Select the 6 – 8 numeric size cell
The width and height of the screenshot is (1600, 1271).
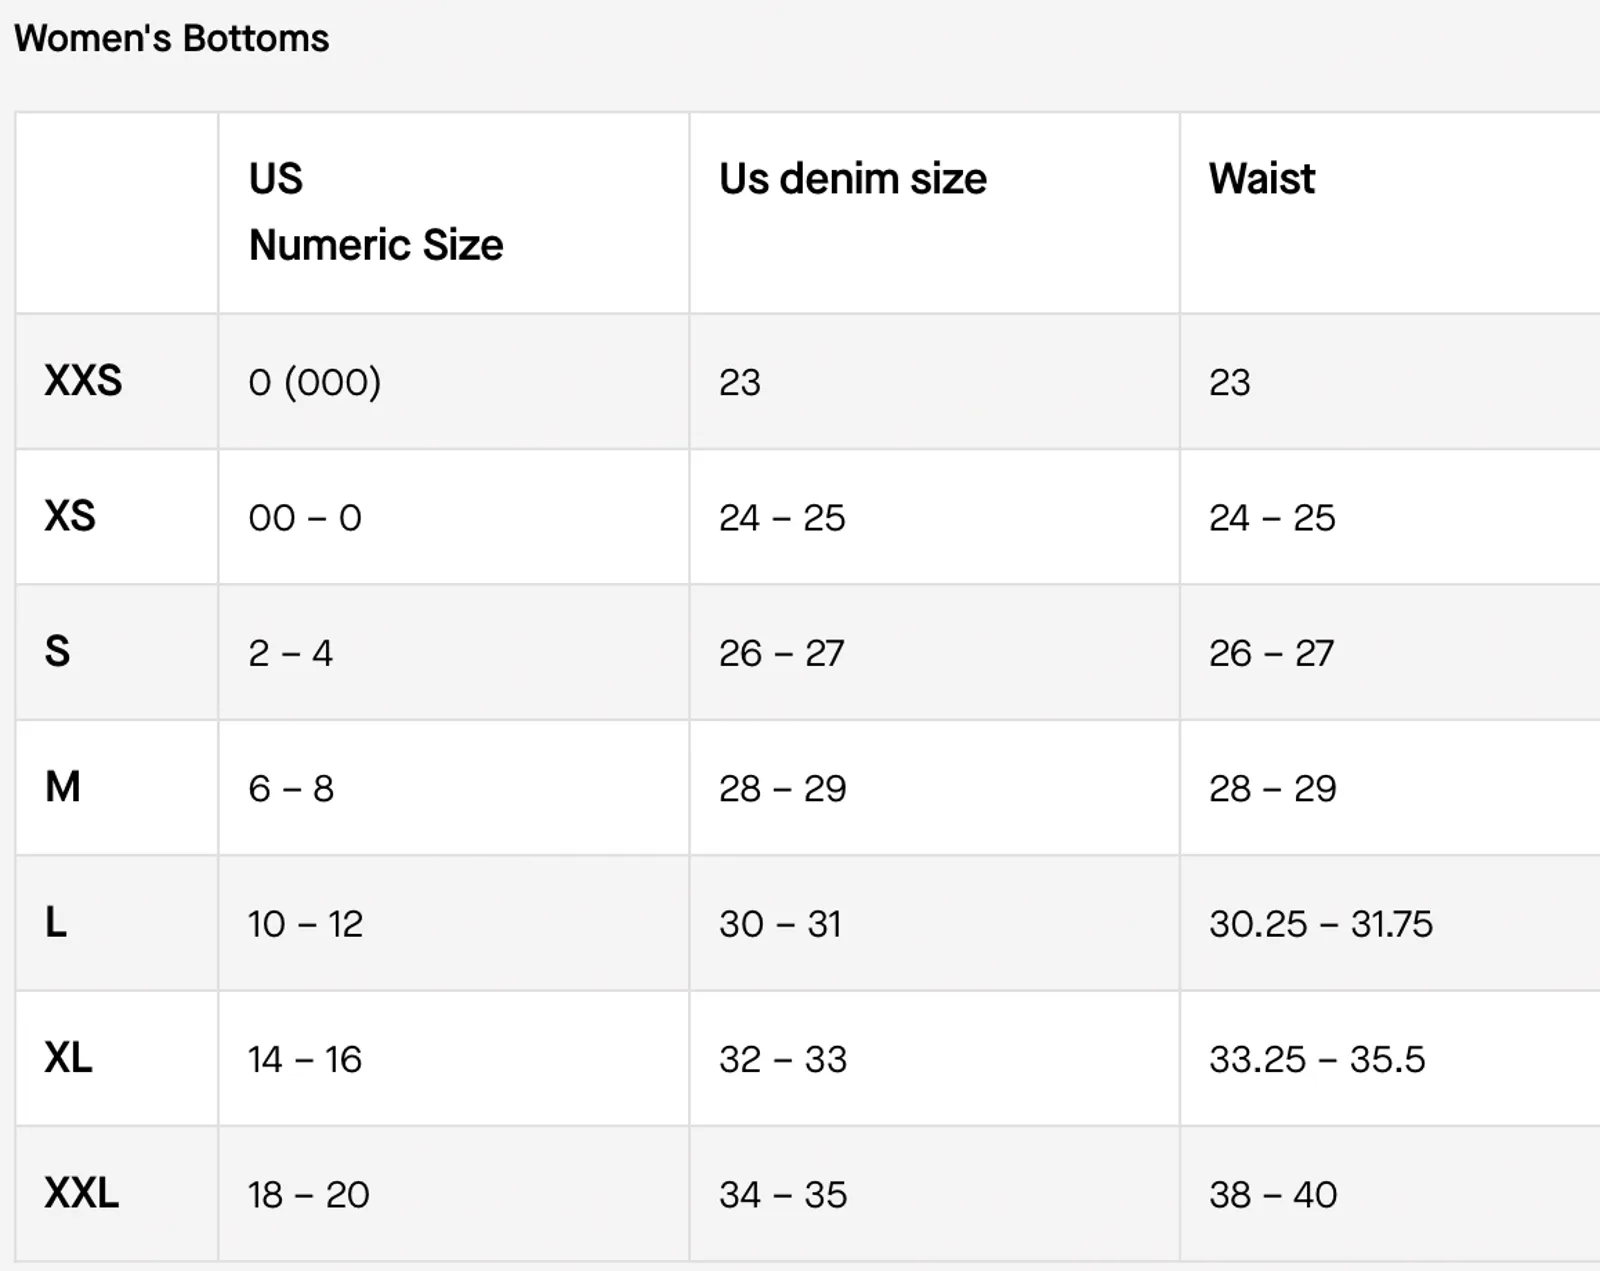tap(291, 788)
